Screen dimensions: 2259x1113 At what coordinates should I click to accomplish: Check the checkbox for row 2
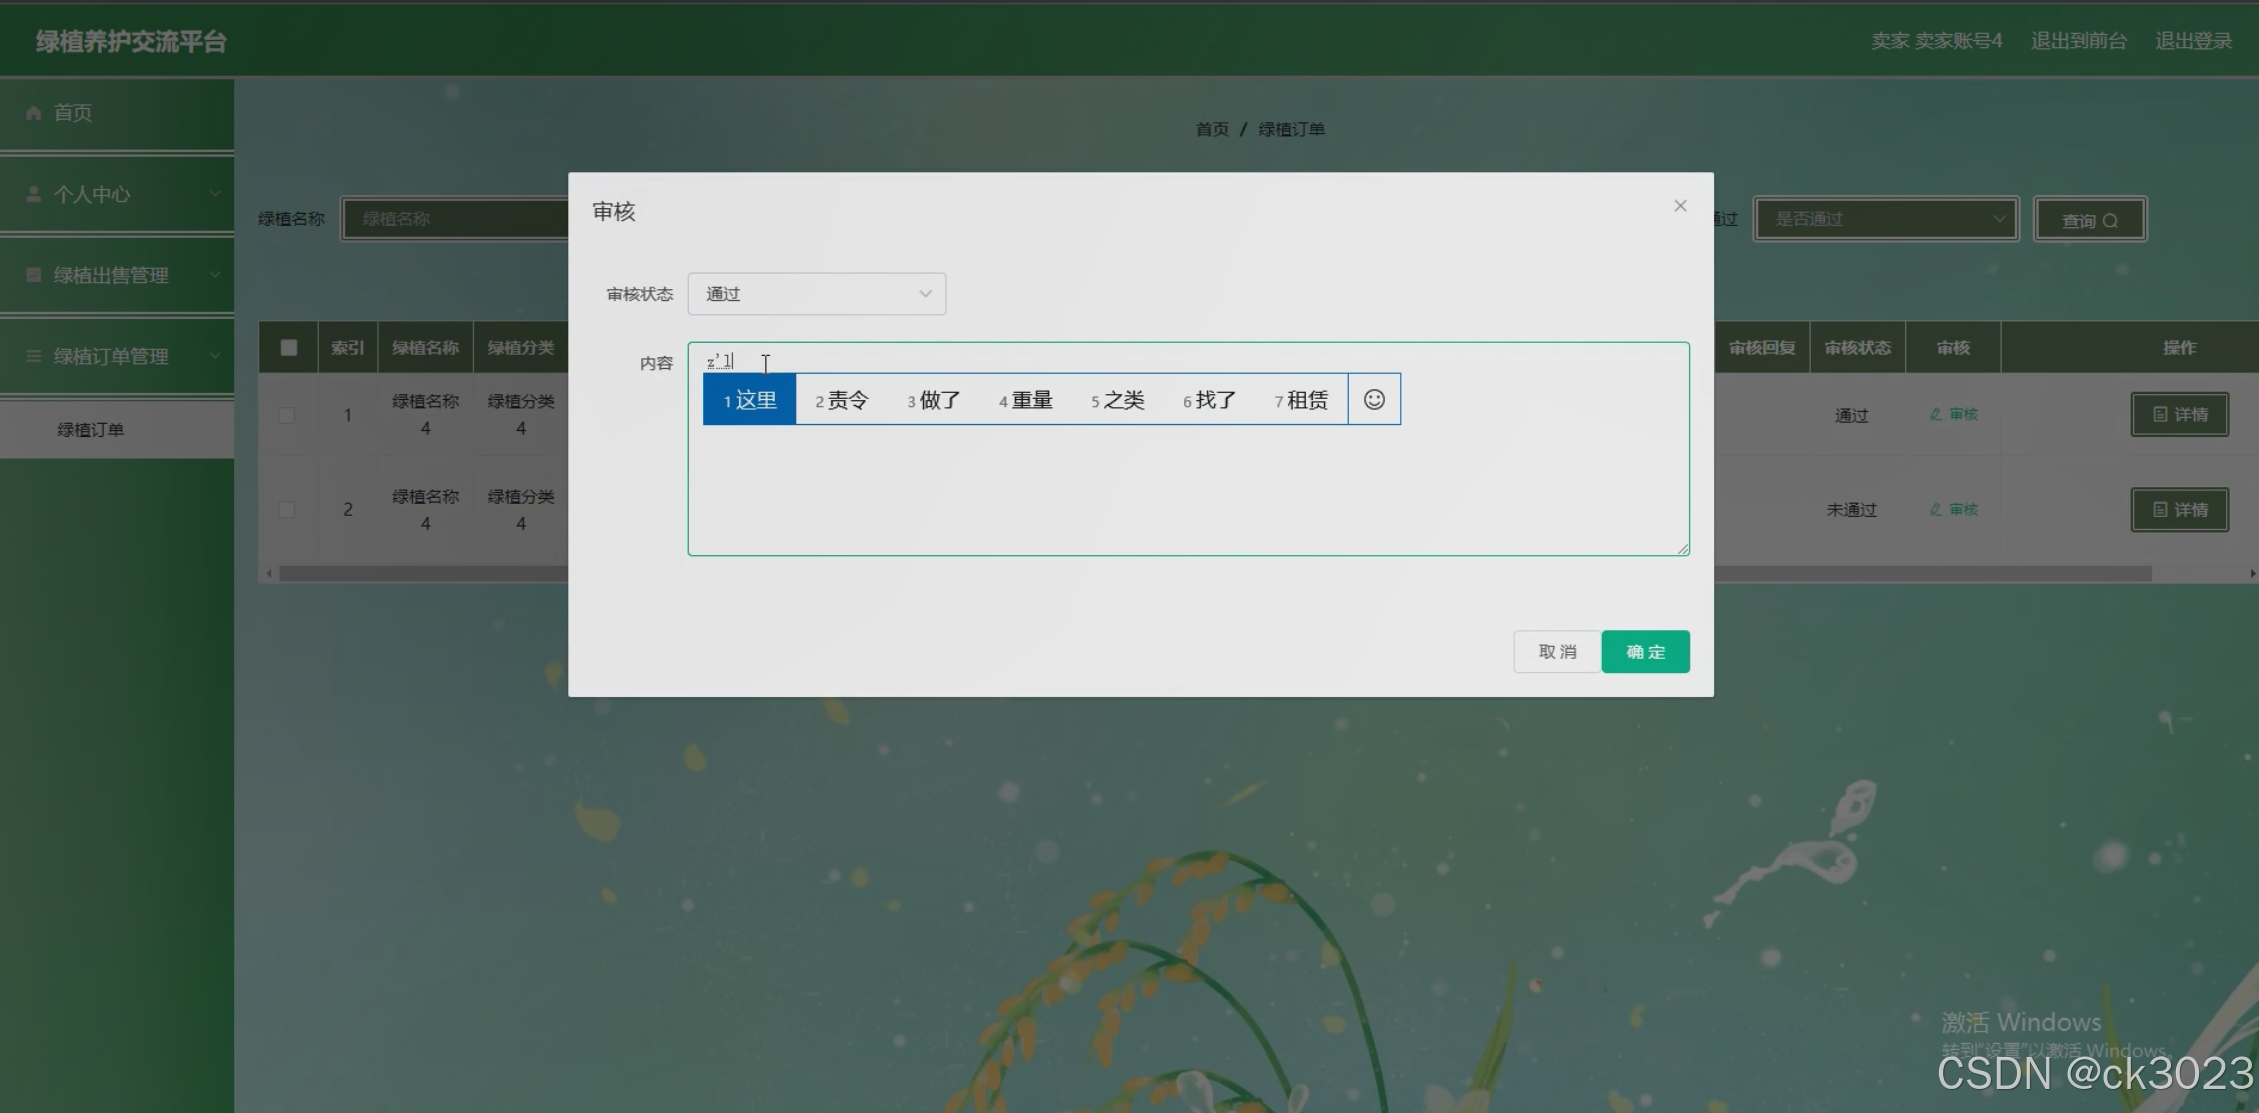coord(287,510)
